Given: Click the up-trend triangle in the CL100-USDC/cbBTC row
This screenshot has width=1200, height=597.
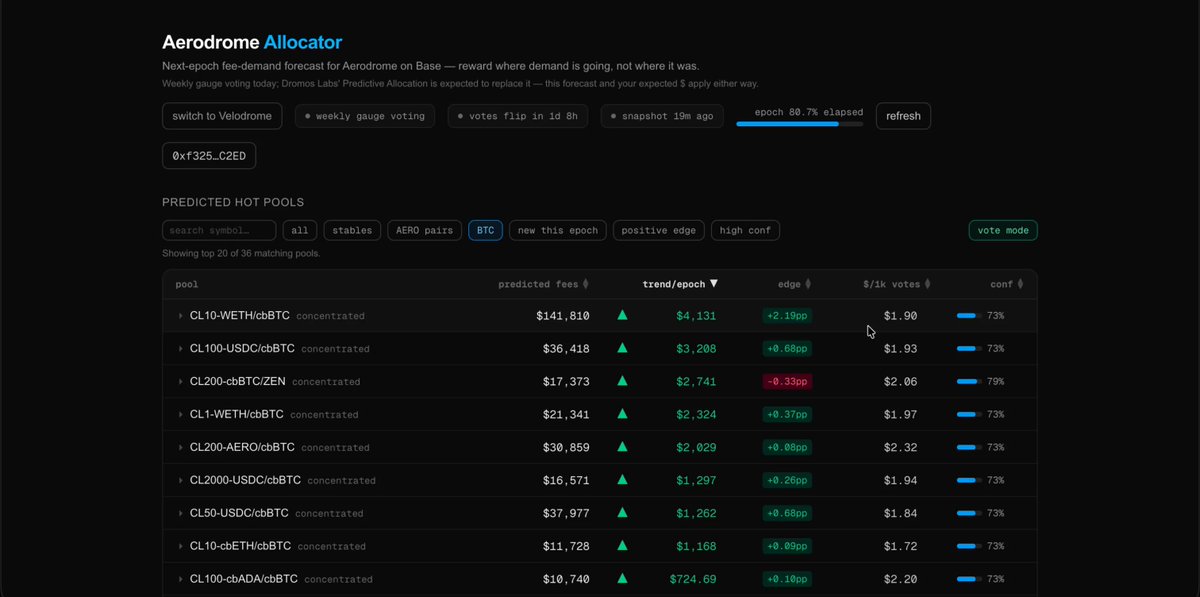Looking at the screenshot, I should (622, 349).
